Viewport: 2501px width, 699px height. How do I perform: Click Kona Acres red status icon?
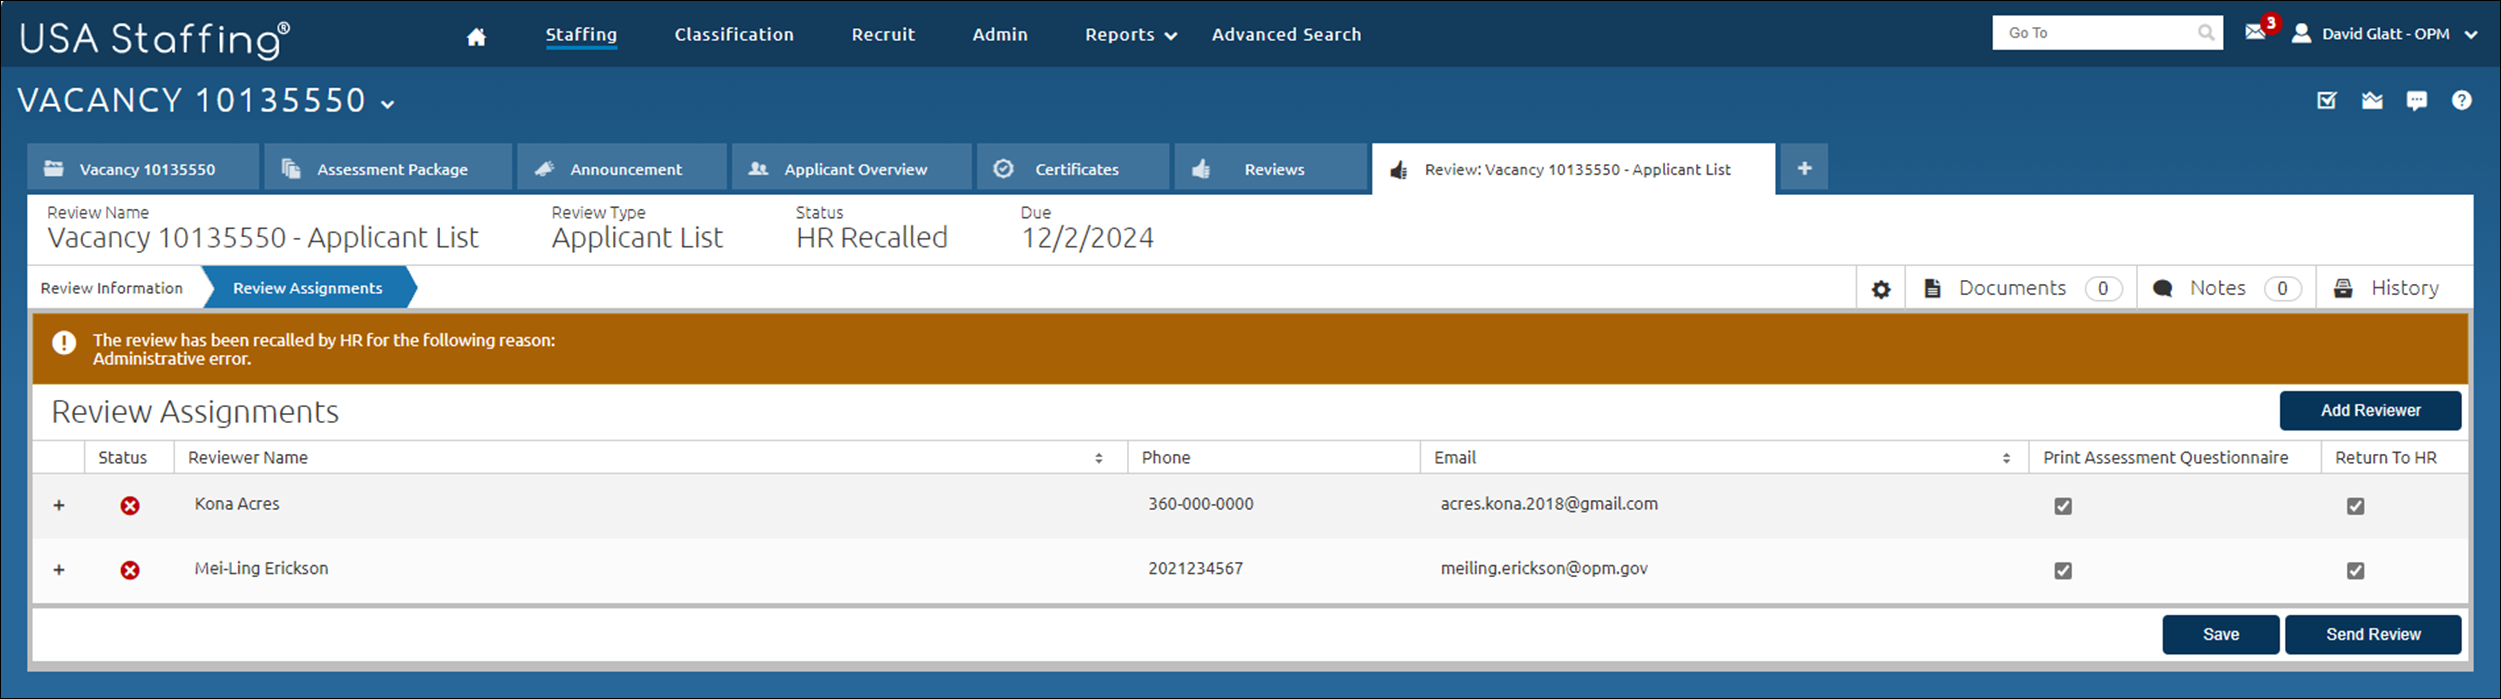130,506
